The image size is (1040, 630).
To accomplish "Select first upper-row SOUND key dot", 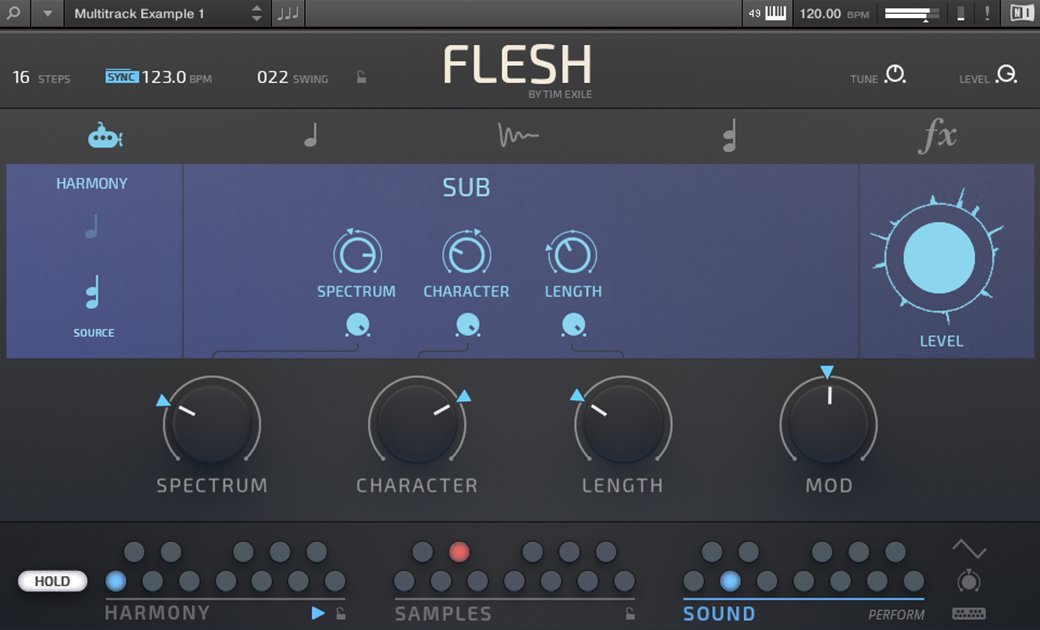I will [712, 552].
